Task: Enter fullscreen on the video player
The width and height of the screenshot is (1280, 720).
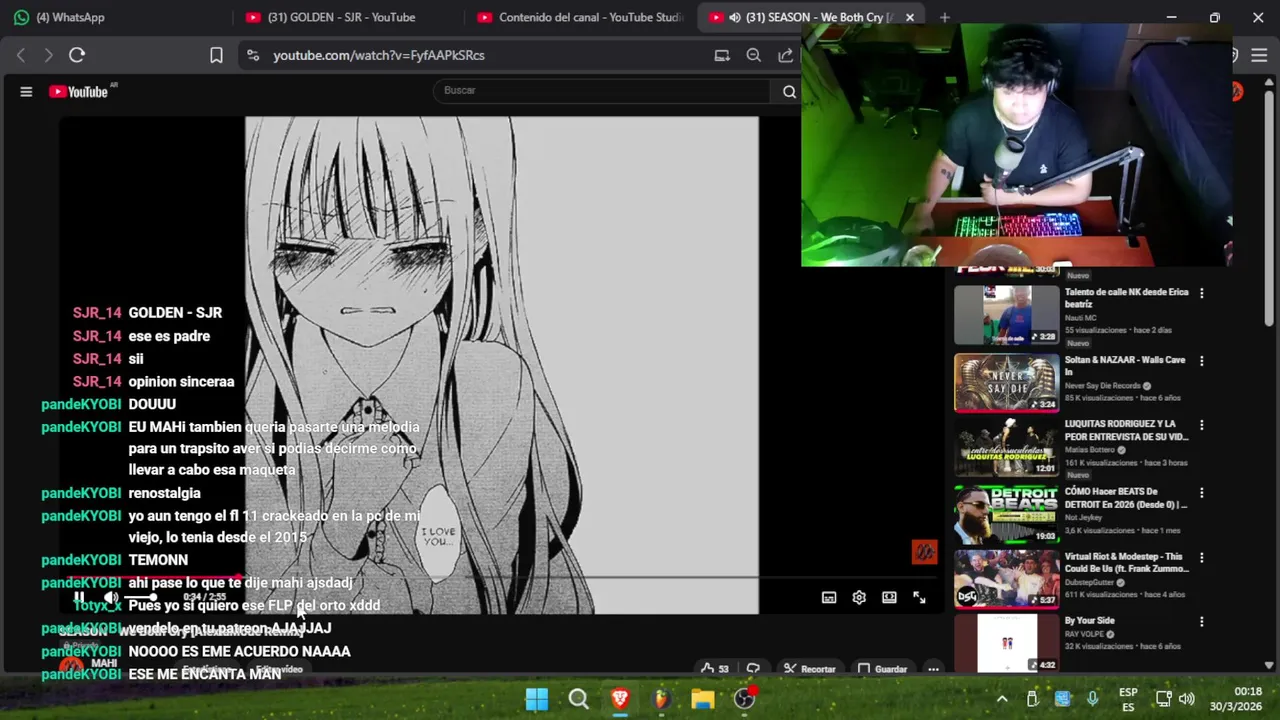Action: point(919,597)
